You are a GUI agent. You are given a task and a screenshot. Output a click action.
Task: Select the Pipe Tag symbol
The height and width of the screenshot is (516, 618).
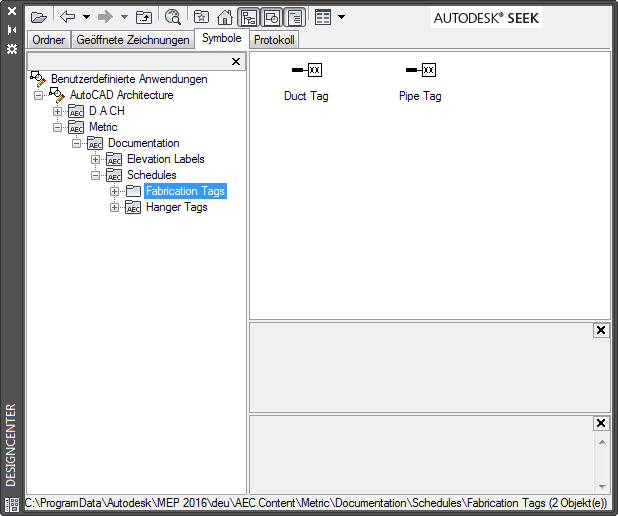click(x=420, y=82)
